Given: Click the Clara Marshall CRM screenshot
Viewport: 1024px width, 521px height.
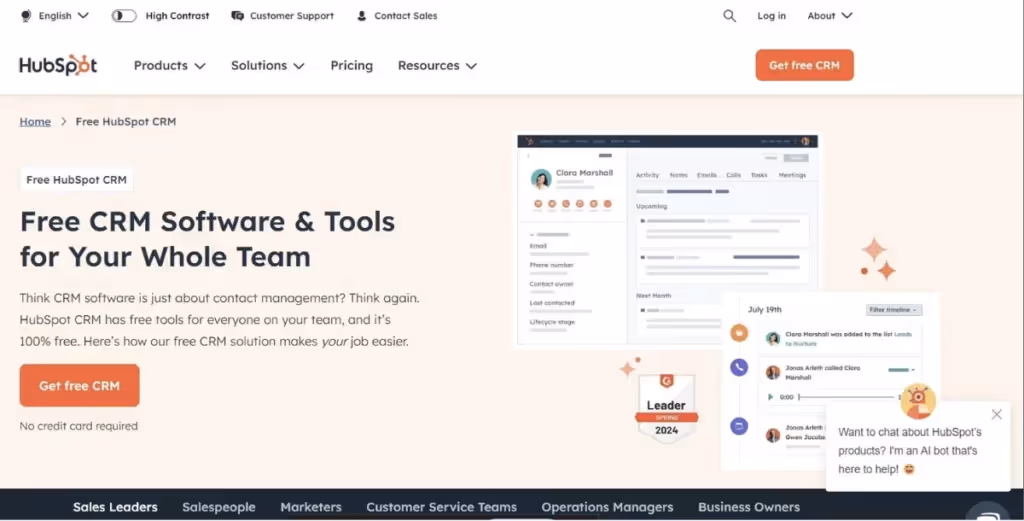Looking at the screenshot, I should coord(667,240).
